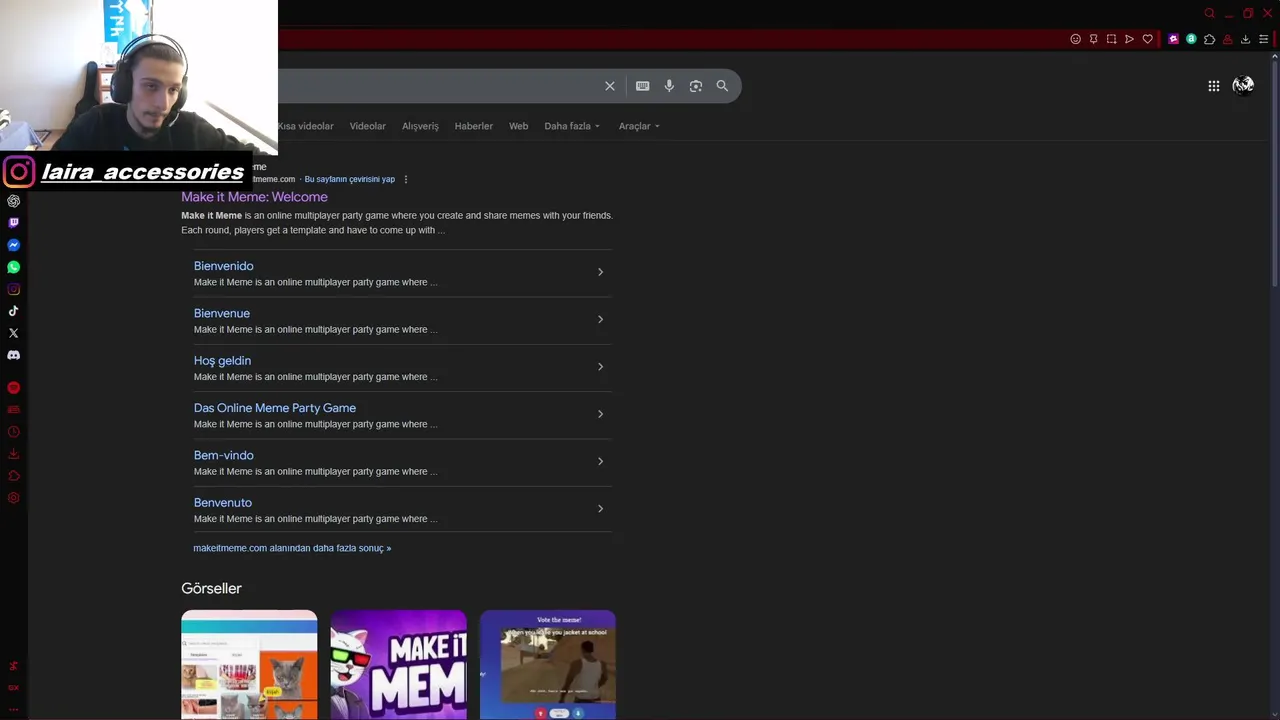Image resolution: width=1280 pixels, height=720 pixels.
Task: Open Facebook Messenger sidebar panel
Action: point(13,245)
